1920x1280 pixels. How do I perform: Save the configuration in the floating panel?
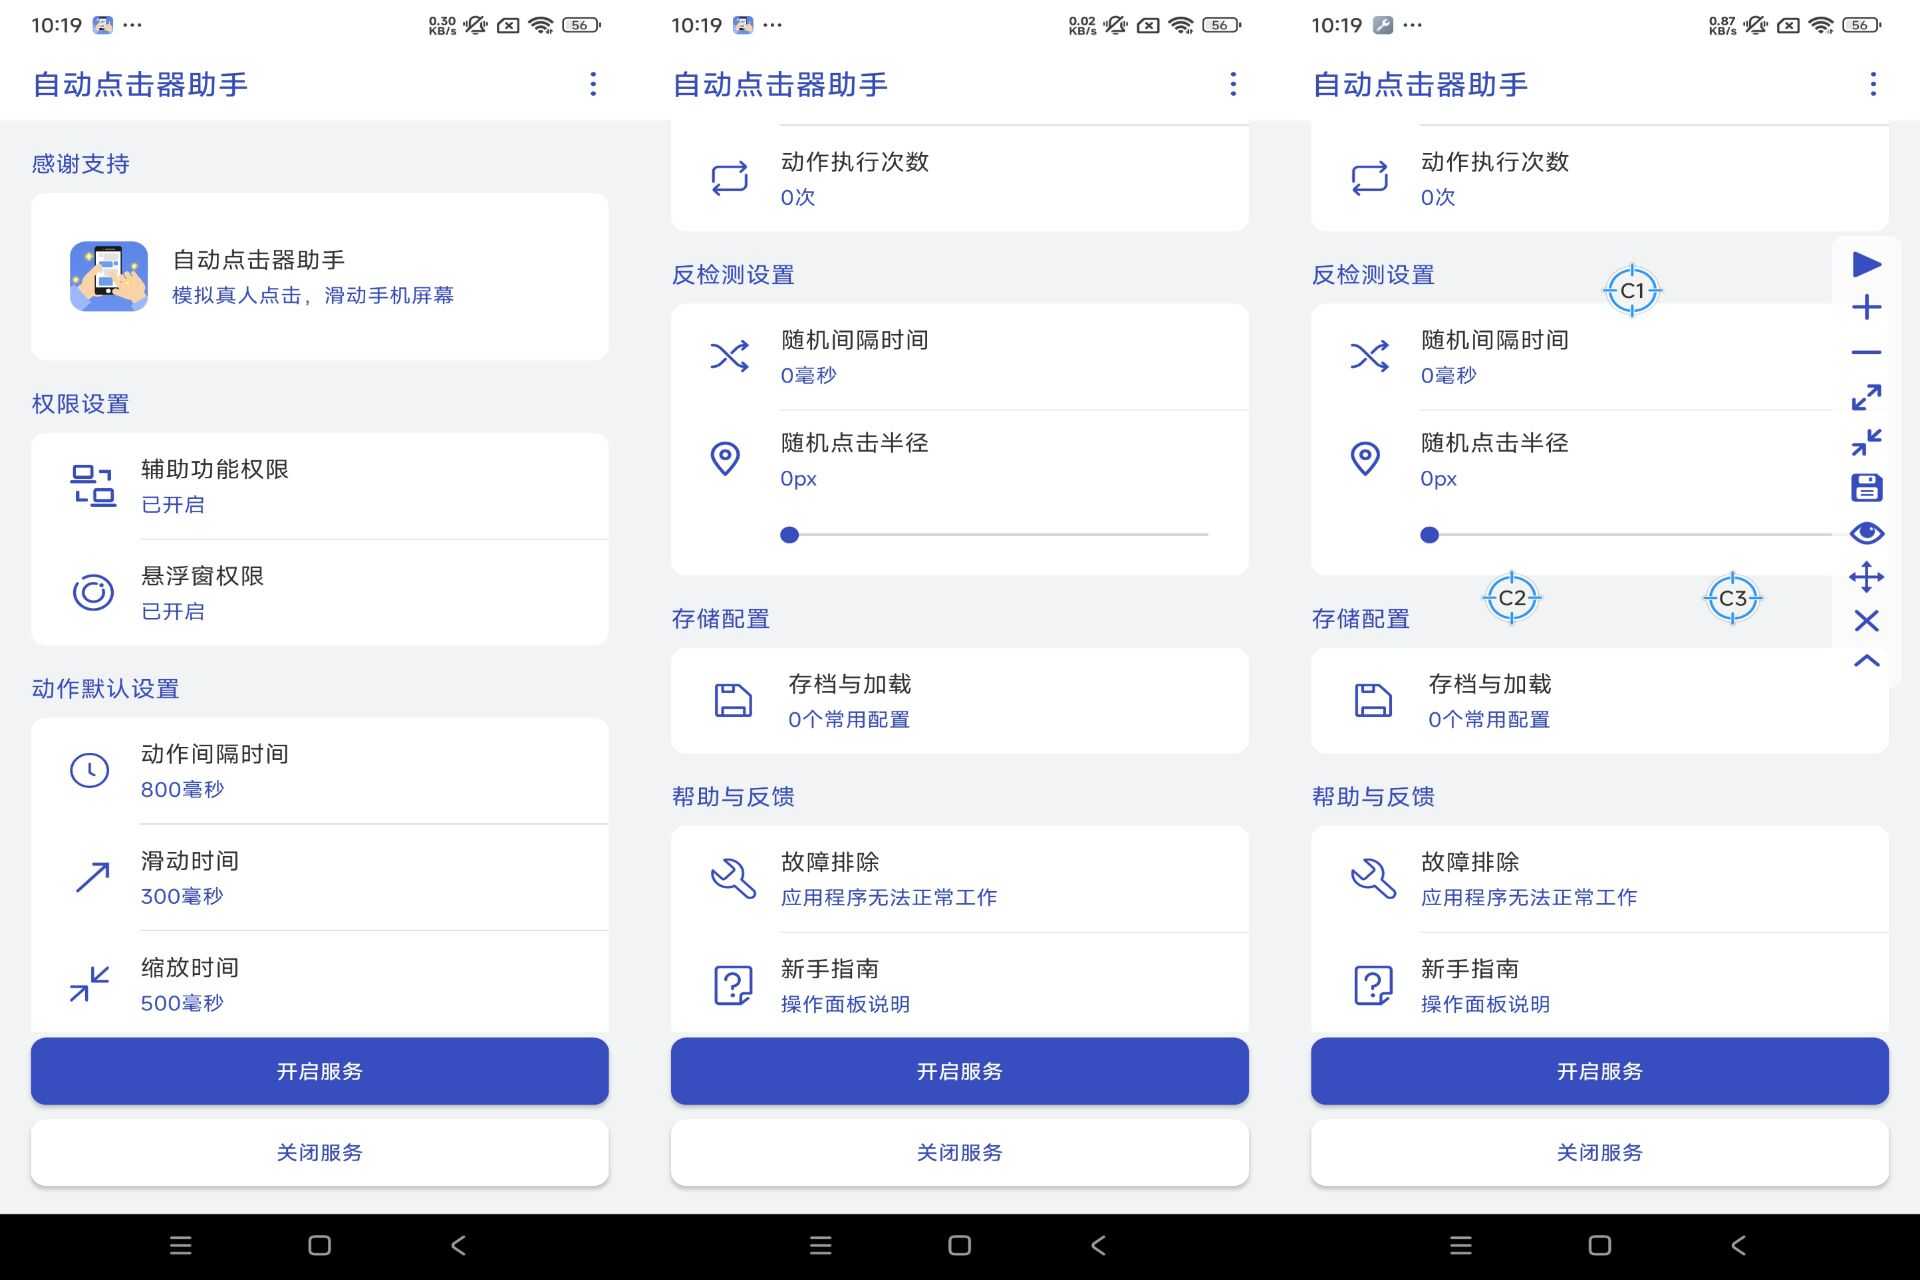[1866, 488]
